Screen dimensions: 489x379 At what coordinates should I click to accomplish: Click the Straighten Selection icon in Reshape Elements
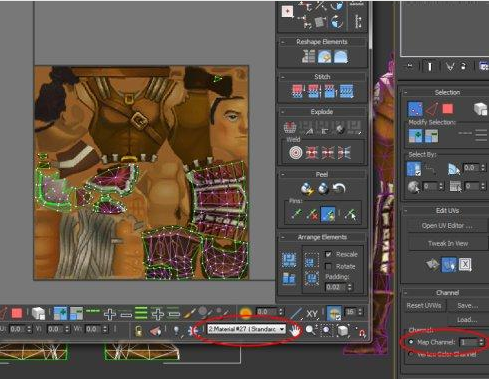click(308, 57)
